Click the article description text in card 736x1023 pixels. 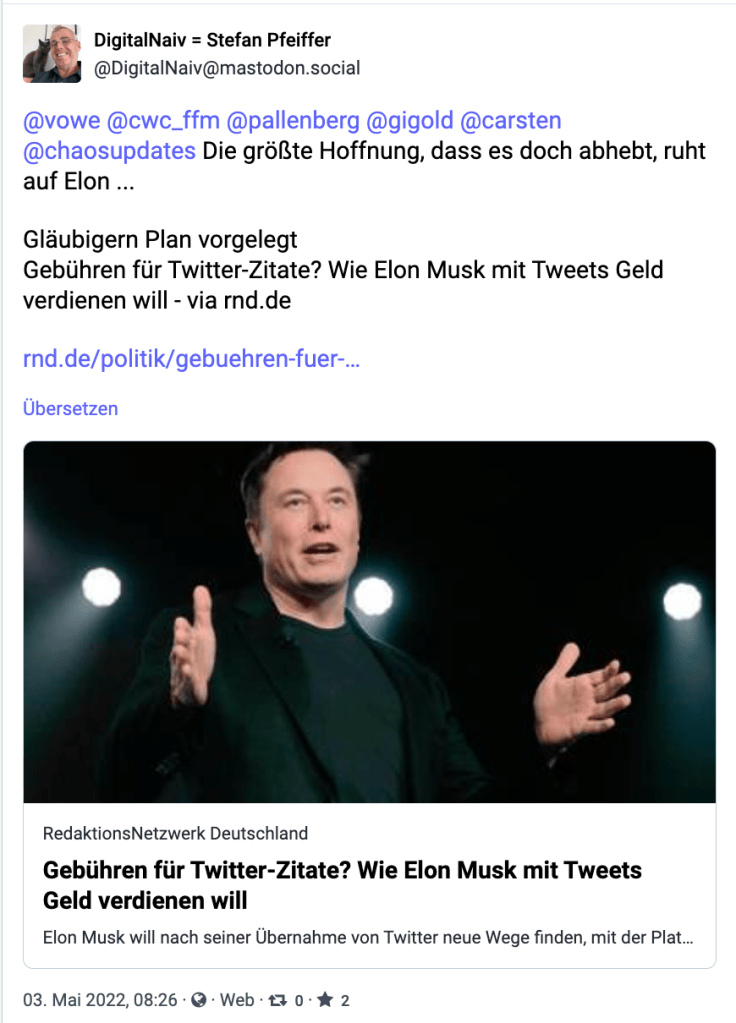click(368, 938)
